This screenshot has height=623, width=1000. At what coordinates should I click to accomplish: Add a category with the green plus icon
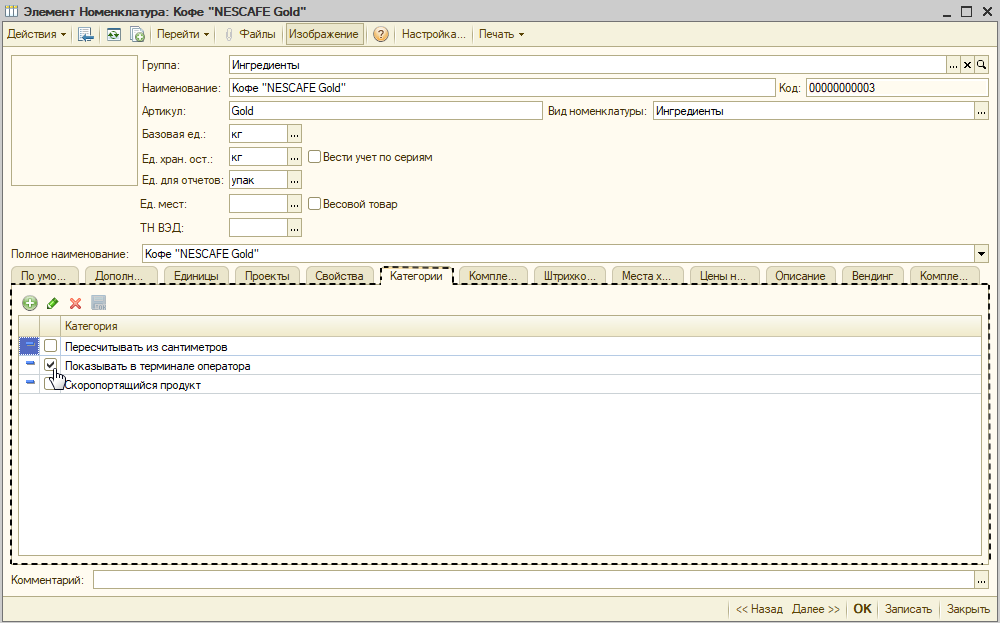coord(30,304)
